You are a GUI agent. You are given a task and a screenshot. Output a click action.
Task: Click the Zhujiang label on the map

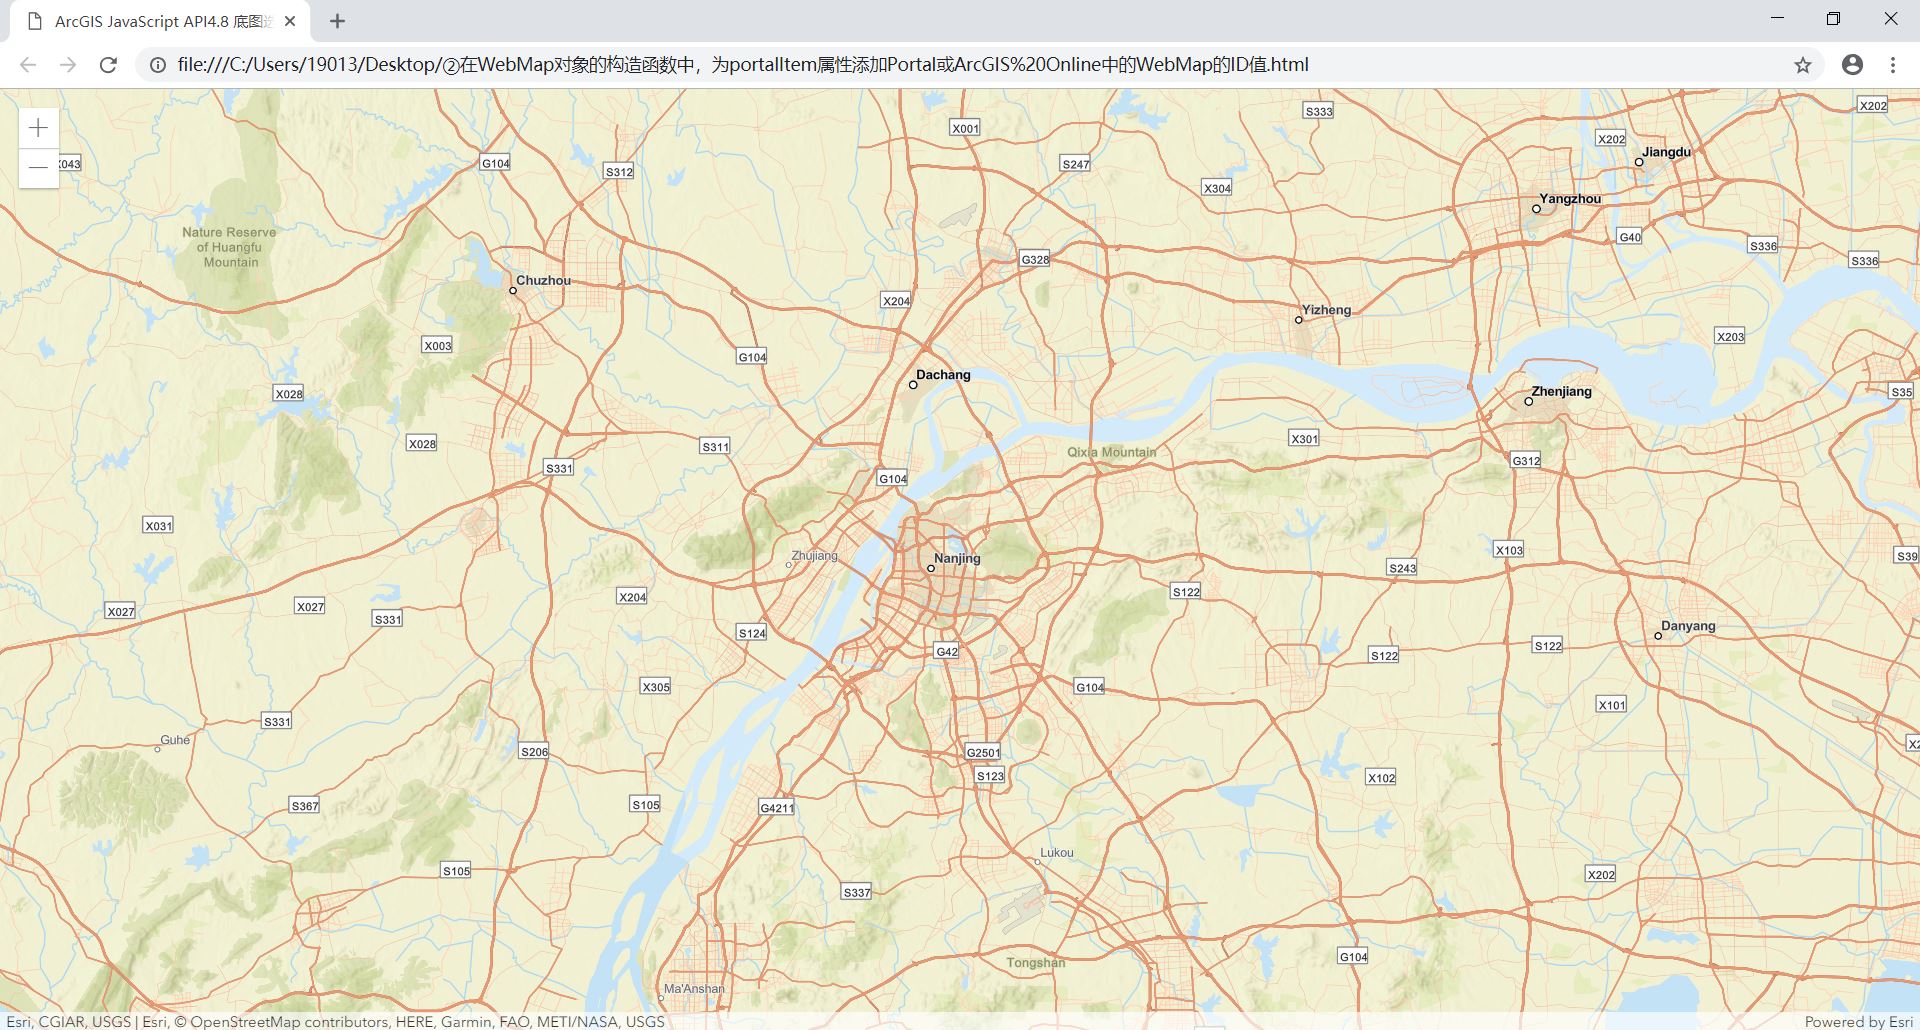[x=814, y=556]
